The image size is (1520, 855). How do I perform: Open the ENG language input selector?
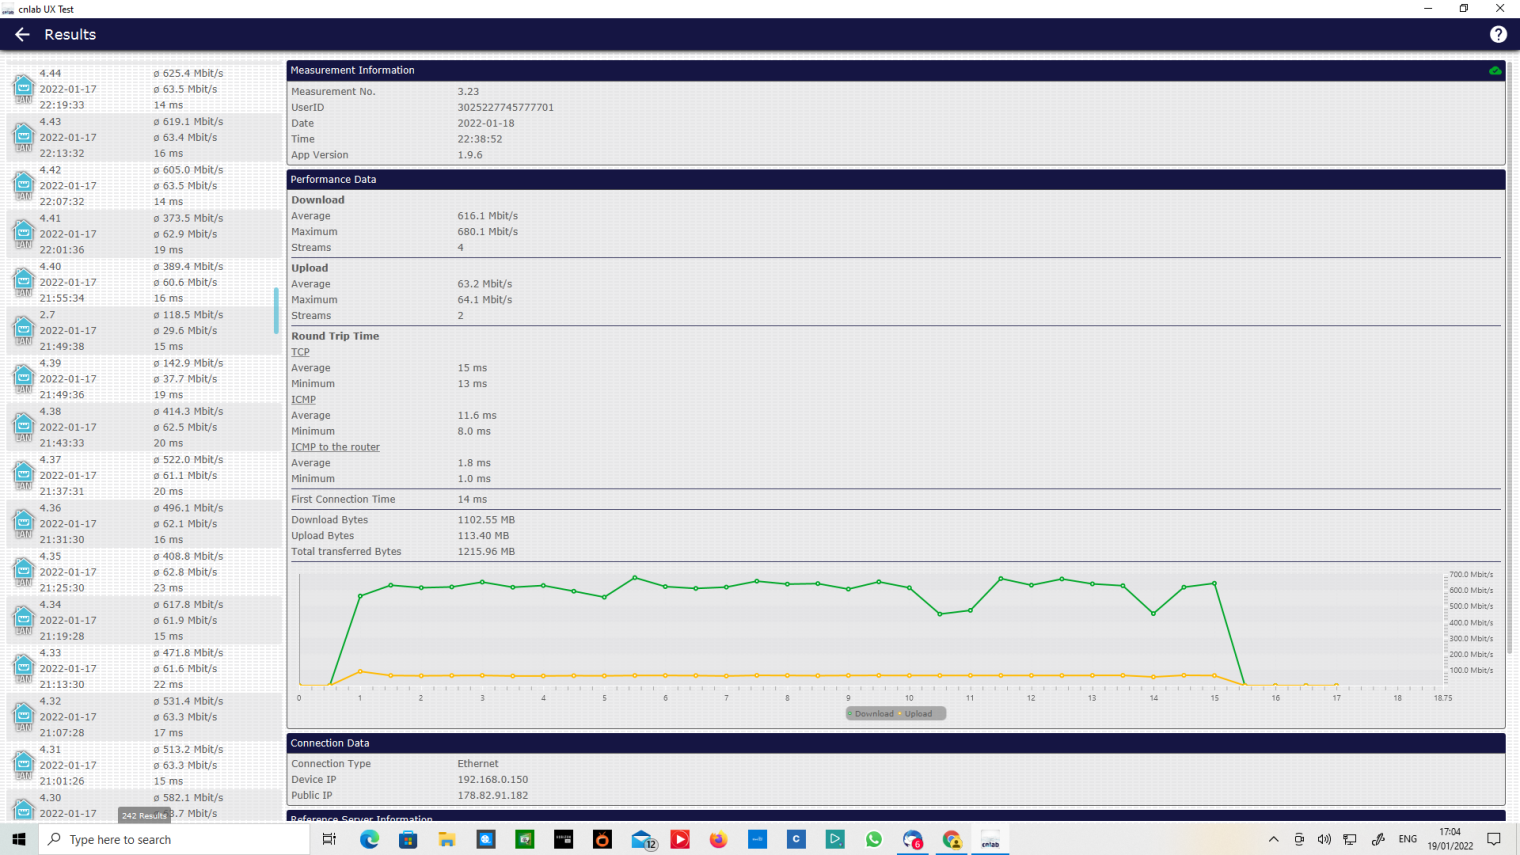click(1407, 839)
